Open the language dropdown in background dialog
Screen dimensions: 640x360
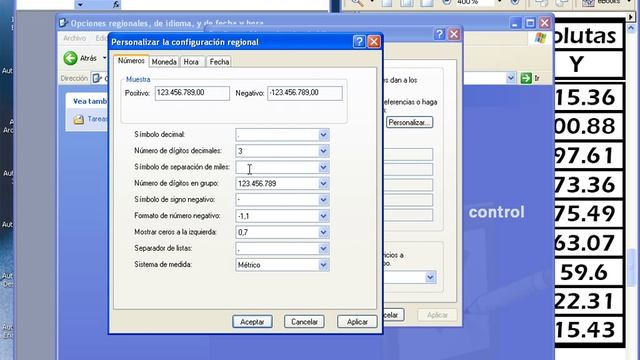click(x=430, y=278)
